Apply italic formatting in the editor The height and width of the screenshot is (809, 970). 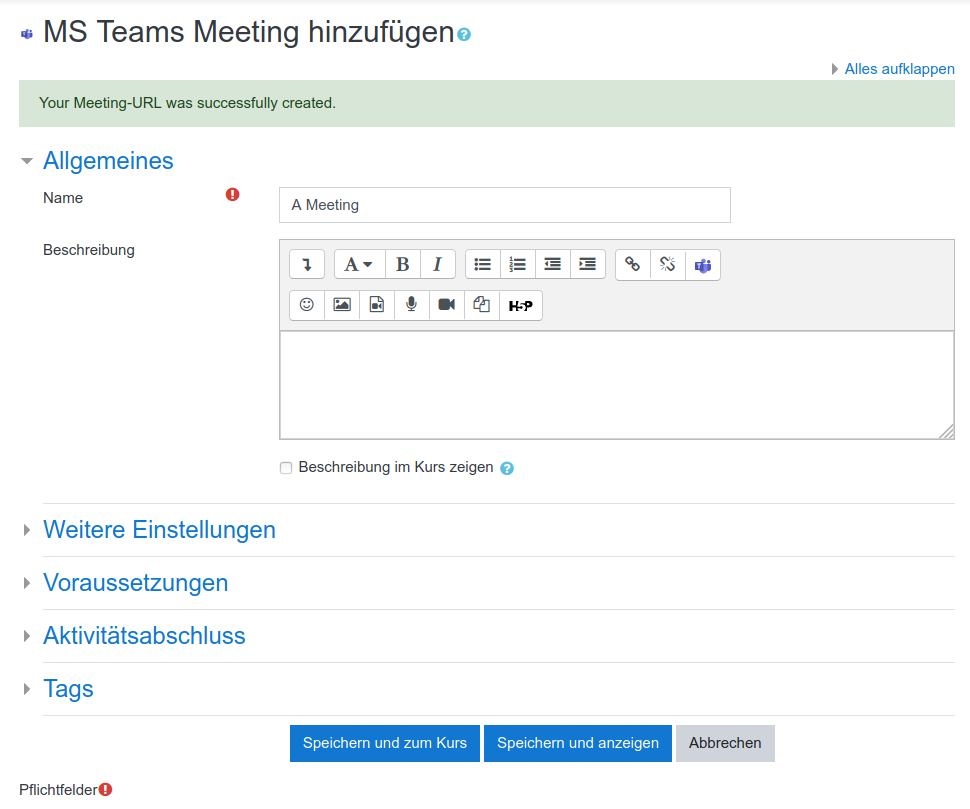click(438, 264)
